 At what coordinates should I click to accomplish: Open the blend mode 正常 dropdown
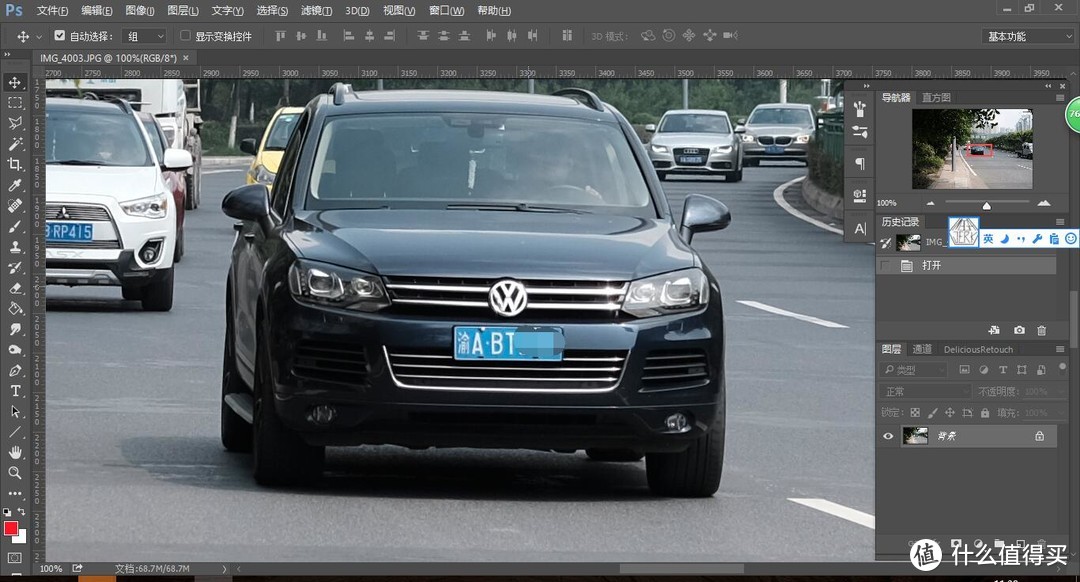click(x=926, y=391)
